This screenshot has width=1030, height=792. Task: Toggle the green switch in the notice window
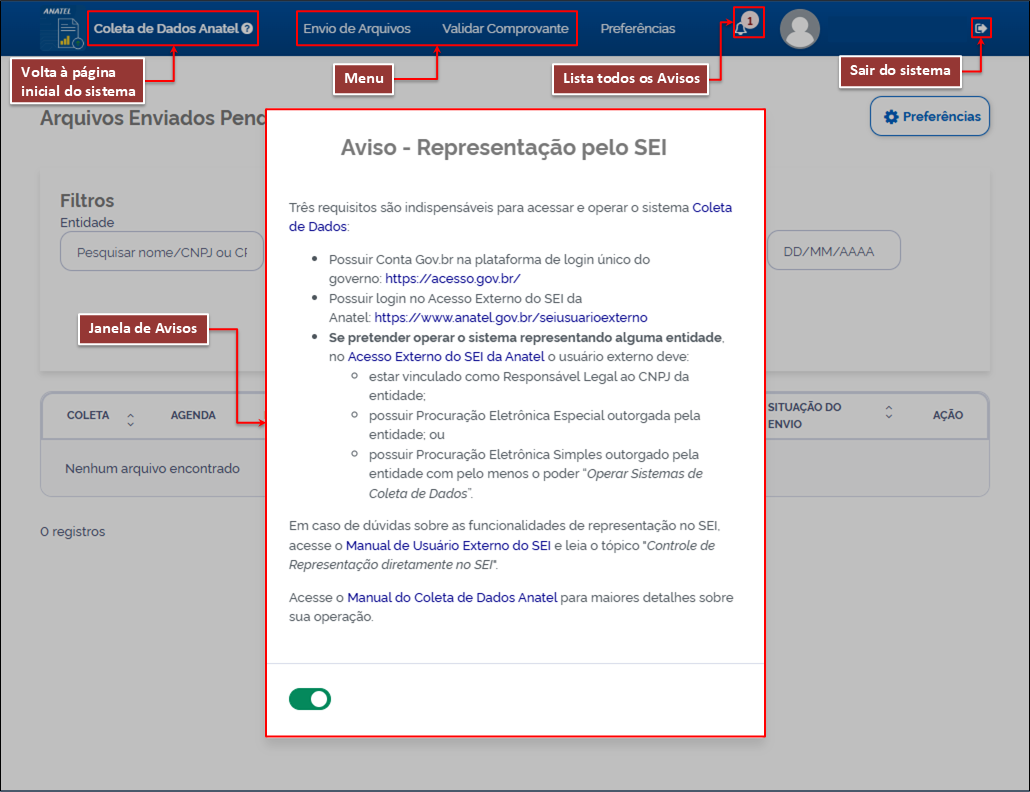(x=310, y=699)
